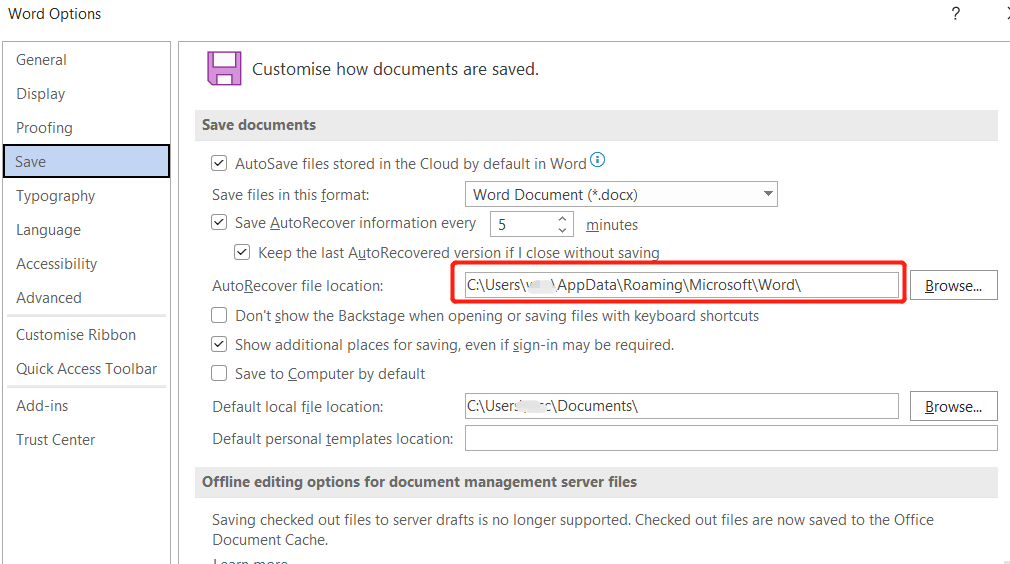
Task: Click the purple floppy disk save icon
Action: click(224, 68)
